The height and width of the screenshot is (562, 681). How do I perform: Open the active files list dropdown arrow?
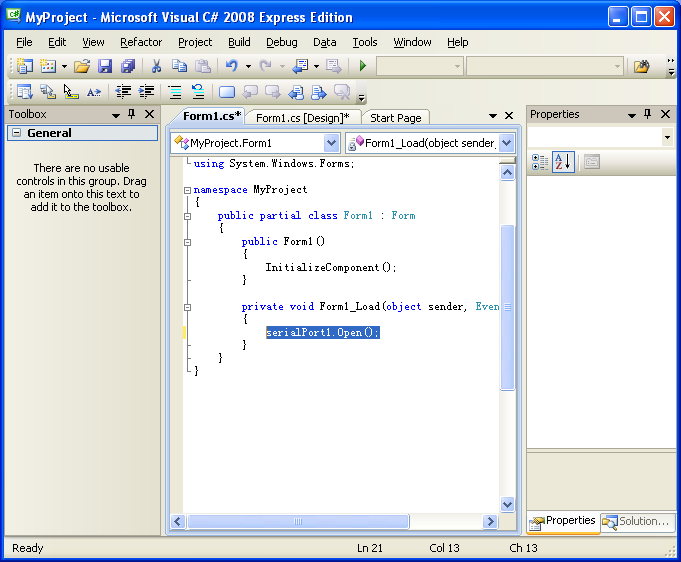pos(493,116)
